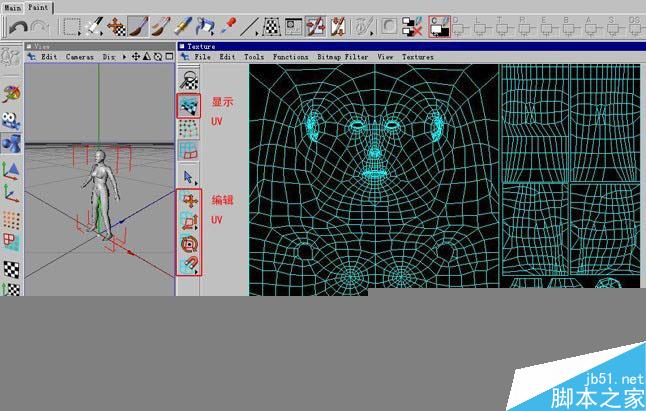Viewport: 646px width, 411px height.
Task: Select the transform bitmap tool
Action: click(x=272, y=27)
